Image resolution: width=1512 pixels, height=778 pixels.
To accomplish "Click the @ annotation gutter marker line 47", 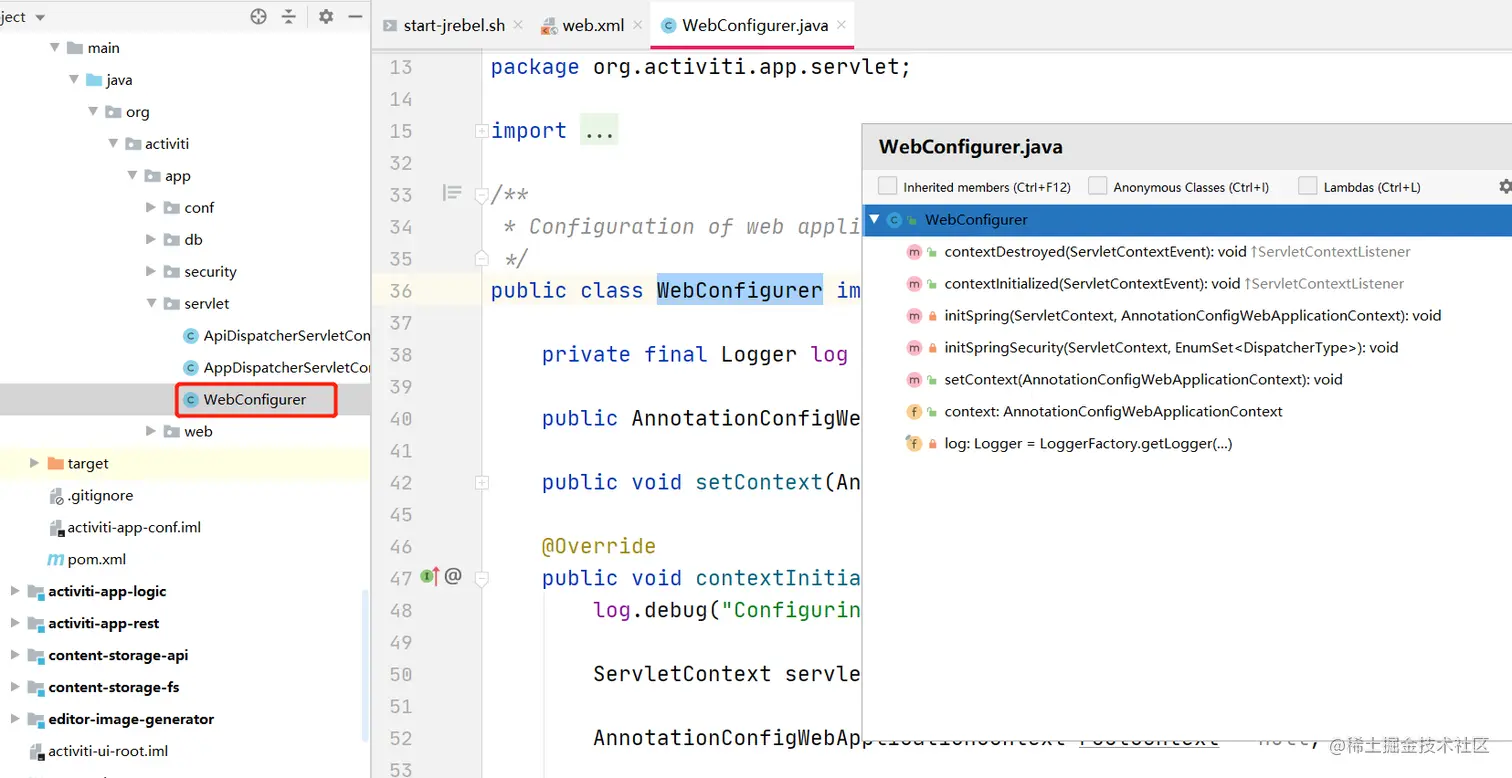I will (x=453, y=577).
